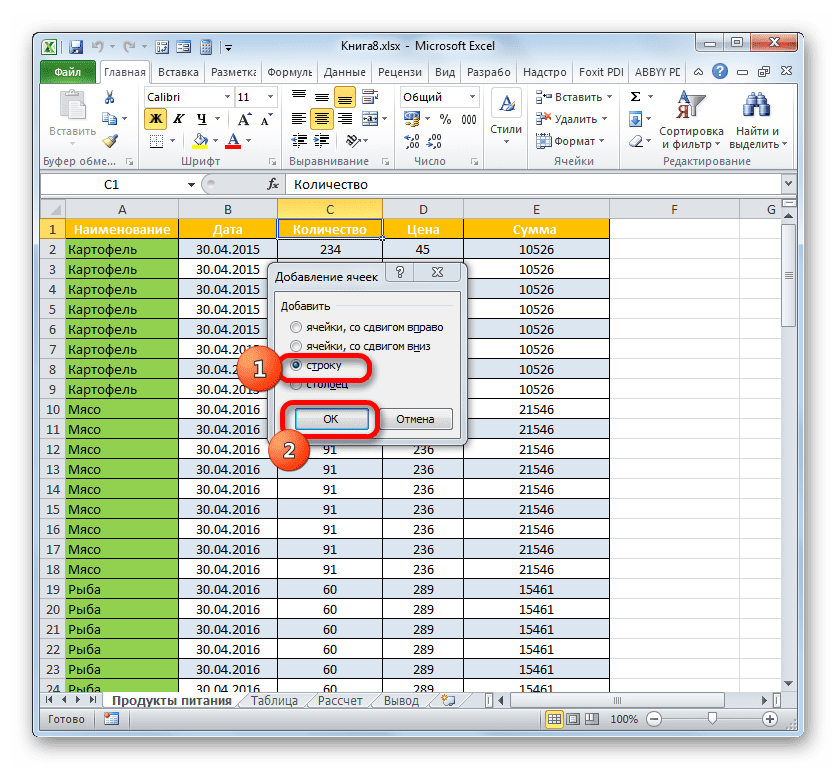This screenshot has height=770, width=837.
Task: Select the Format Painter brush icon
Action: 110,141
